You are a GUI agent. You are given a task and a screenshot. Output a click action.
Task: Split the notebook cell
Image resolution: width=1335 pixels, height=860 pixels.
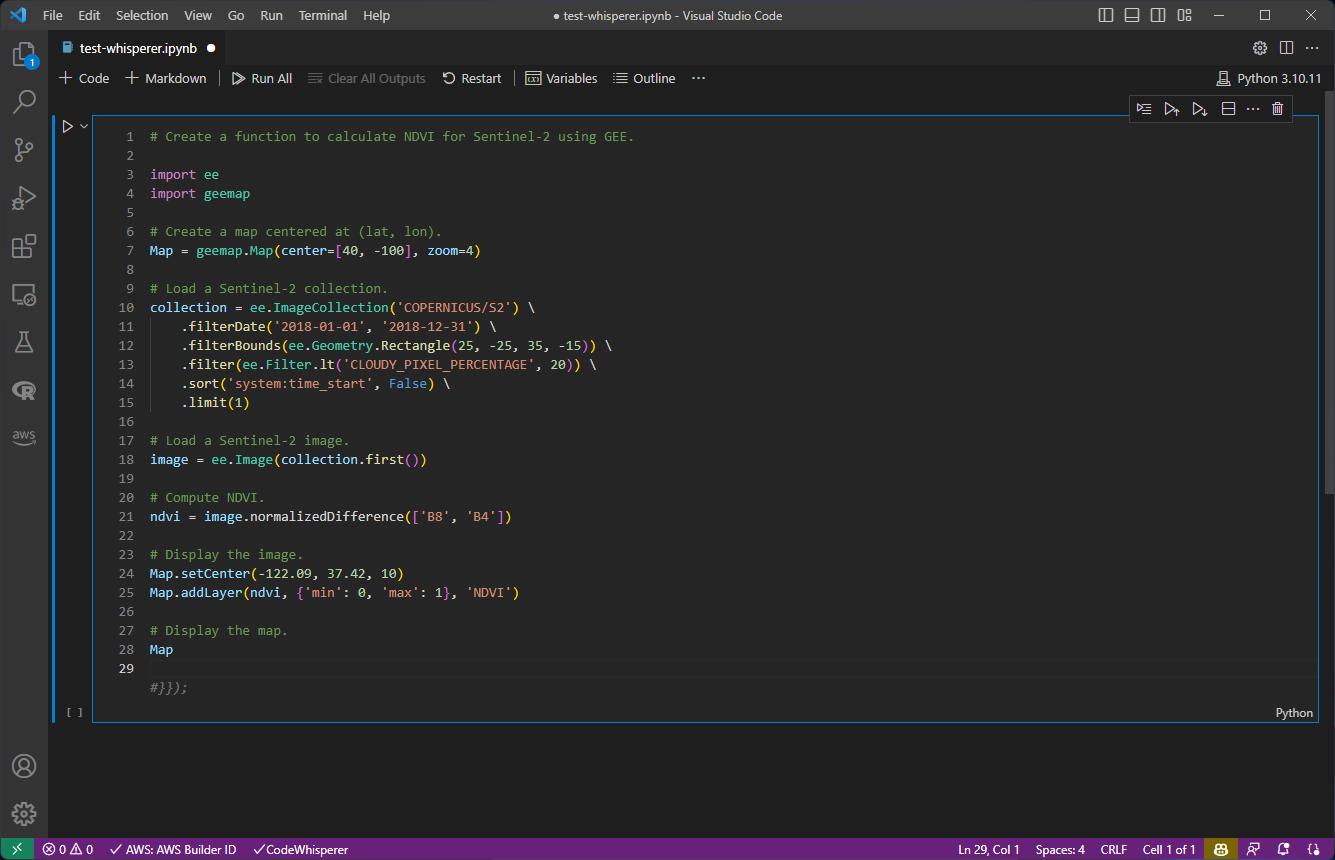(1227, 108)
